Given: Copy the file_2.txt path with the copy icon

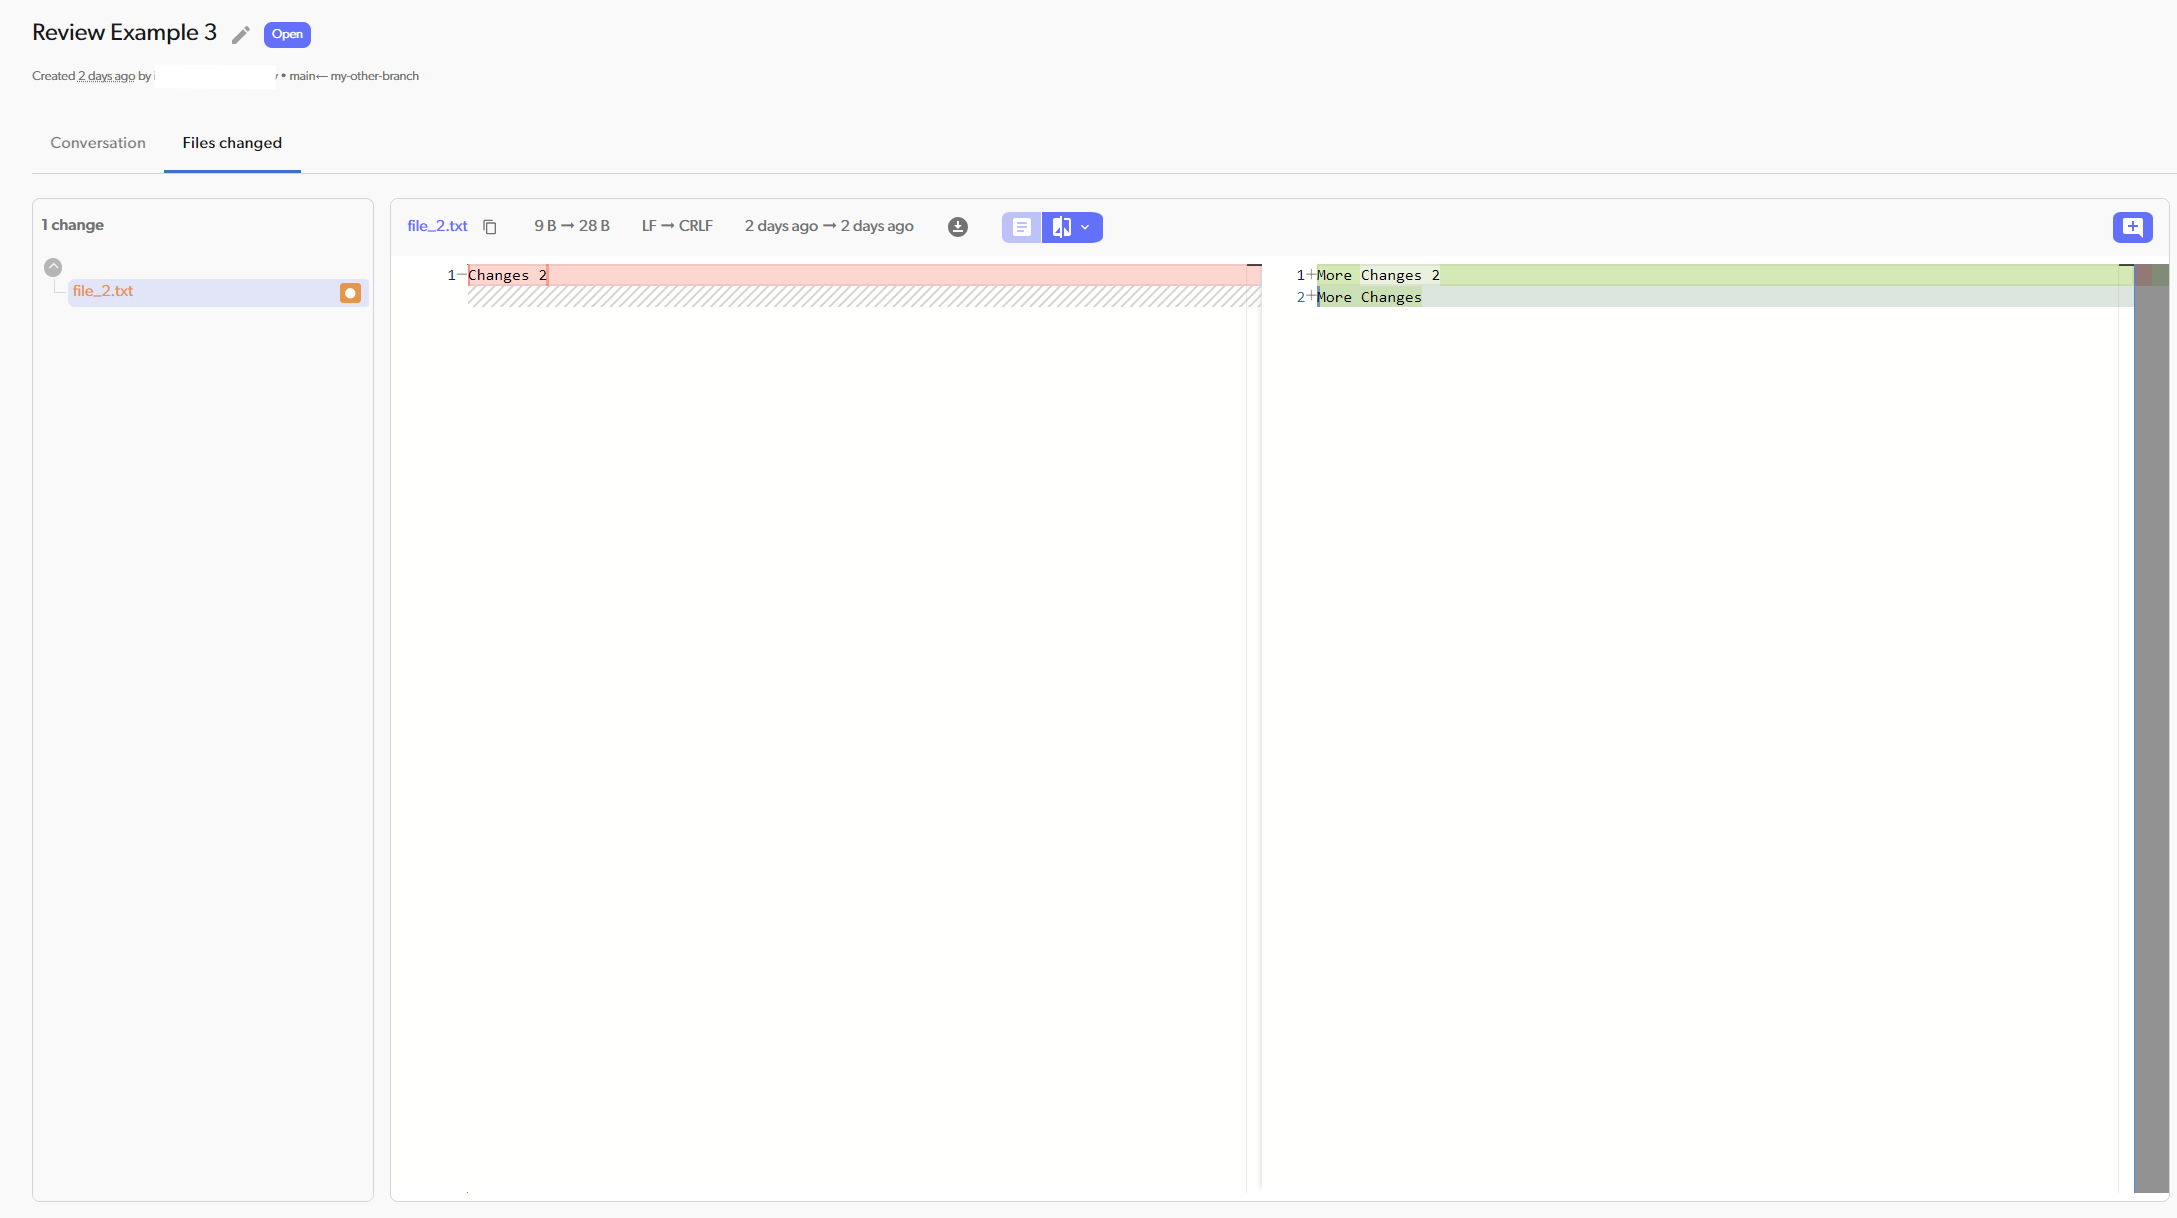Looking at the screenshot, I should point(490,227).
